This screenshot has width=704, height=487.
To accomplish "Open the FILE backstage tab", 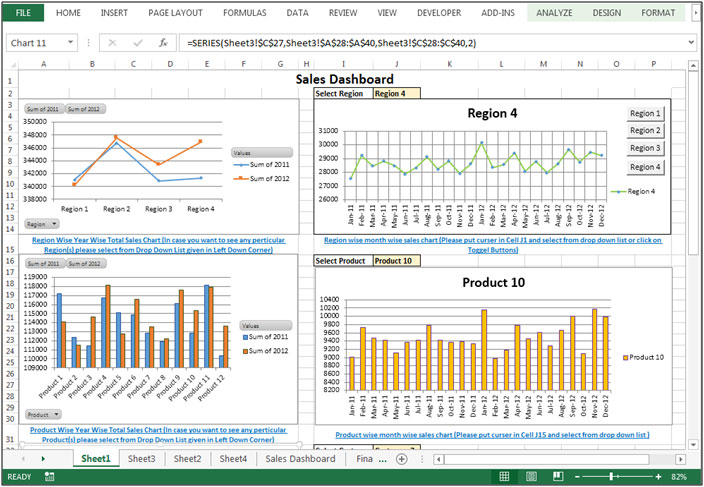I will pos(23,13).
